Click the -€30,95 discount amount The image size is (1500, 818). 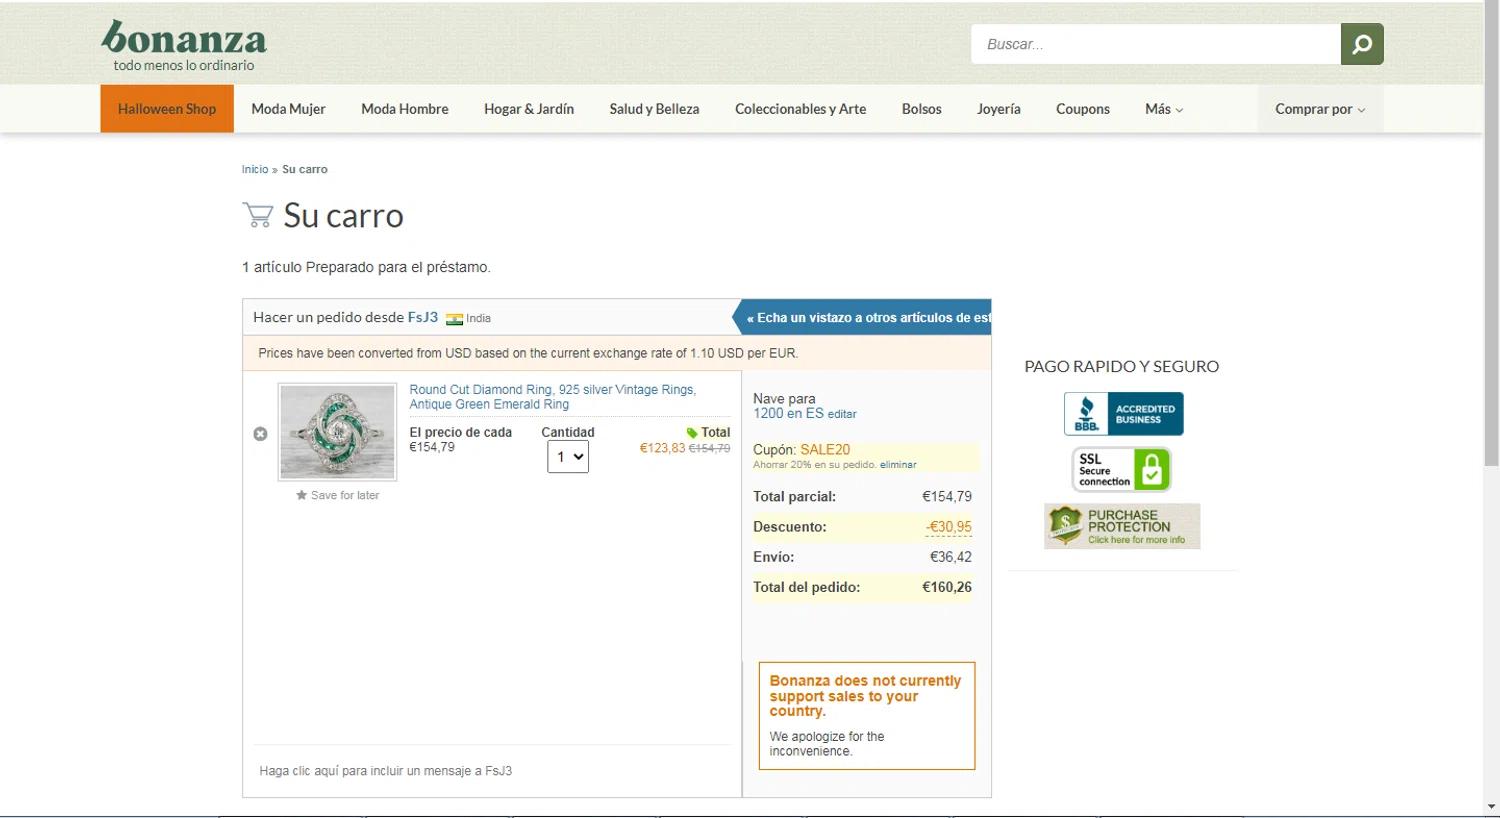click(948, 527)
